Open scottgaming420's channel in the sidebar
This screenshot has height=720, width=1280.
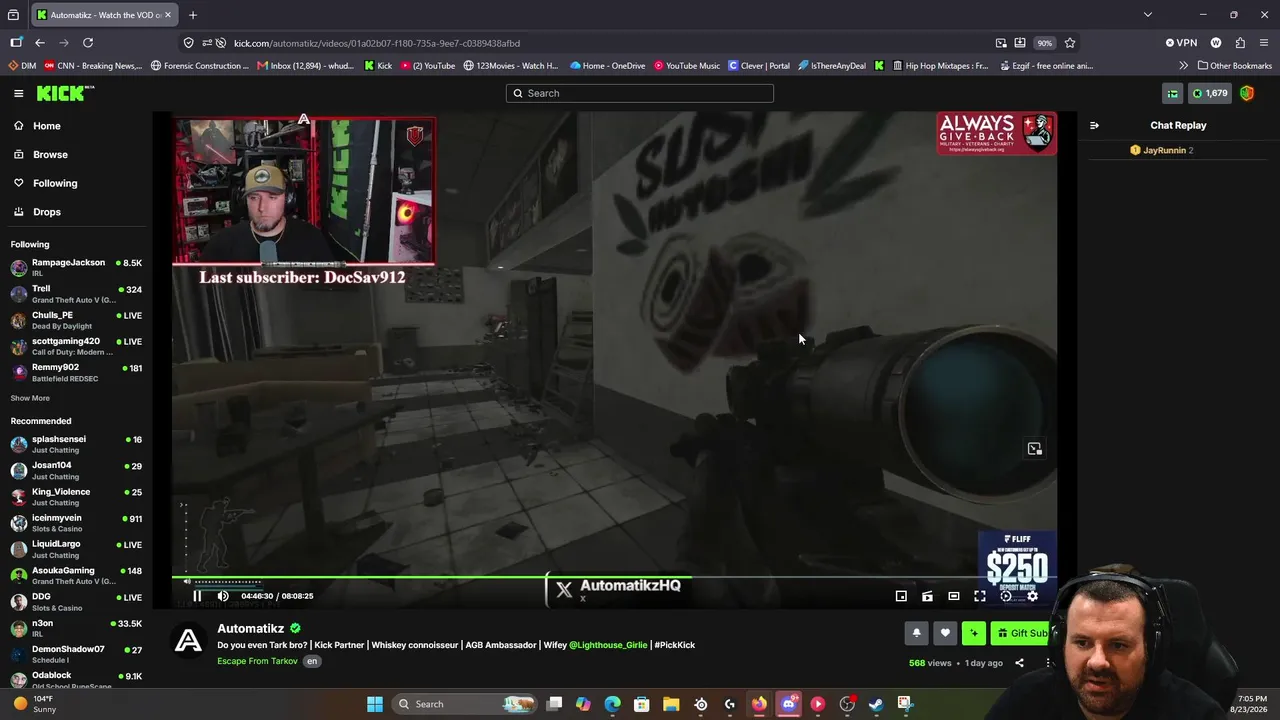[76, 346]
